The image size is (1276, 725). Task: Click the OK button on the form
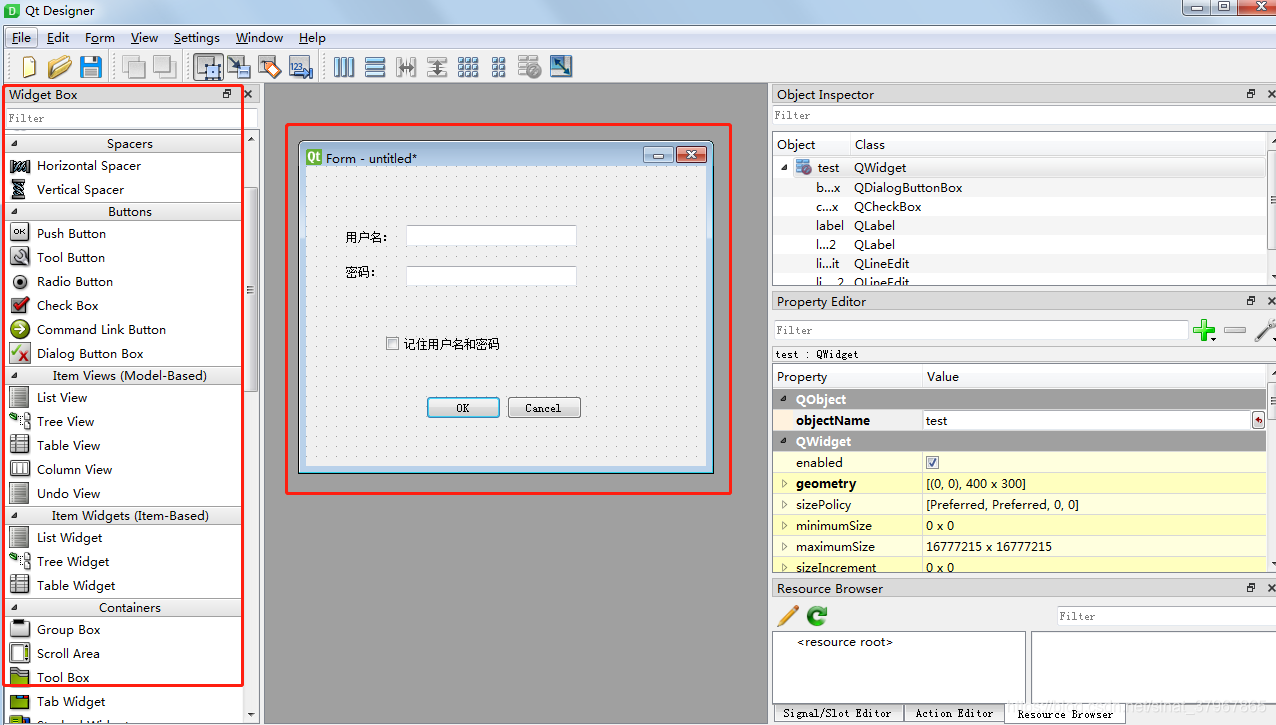pos(463,408)
